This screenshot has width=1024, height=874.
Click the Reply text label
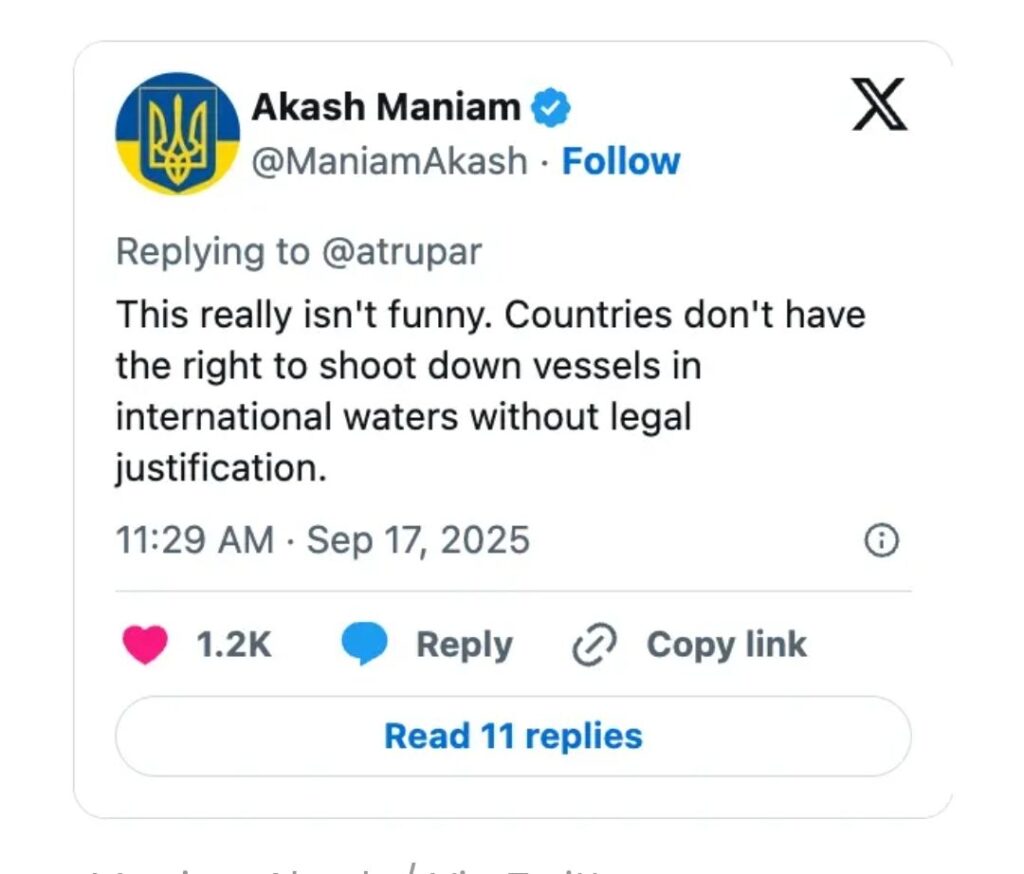tap(464, 645)
